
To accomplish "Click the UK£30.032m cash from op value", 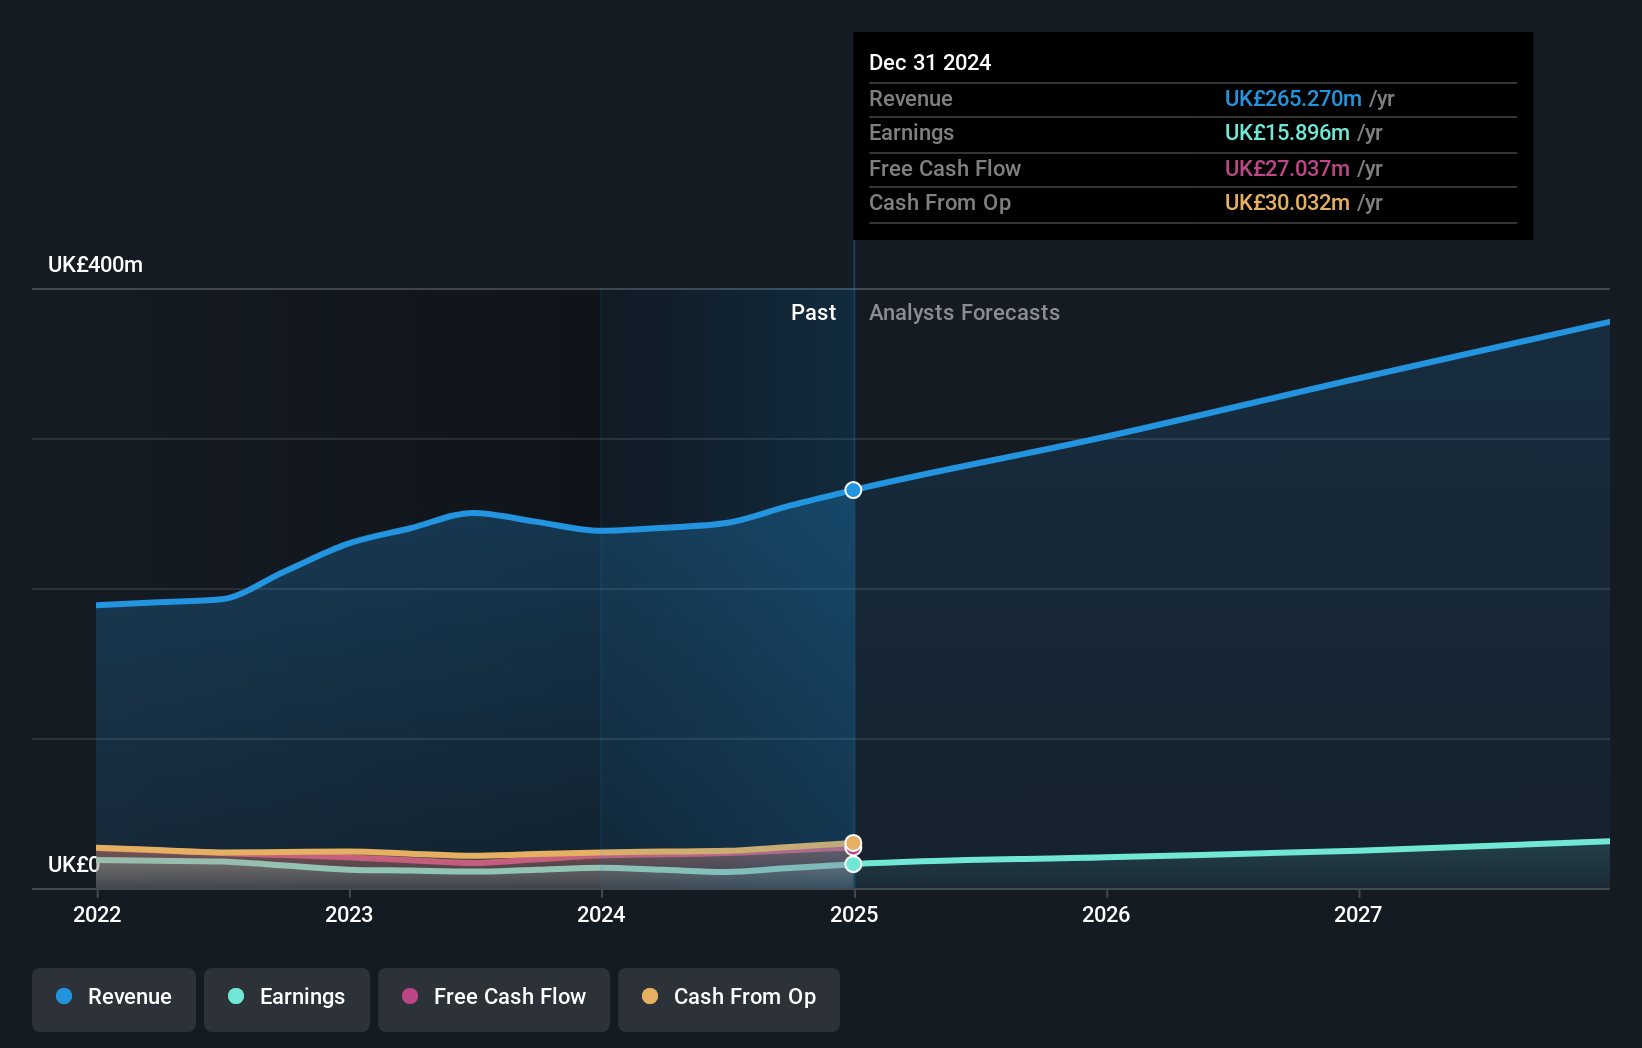I will [x=1287, y=203].
